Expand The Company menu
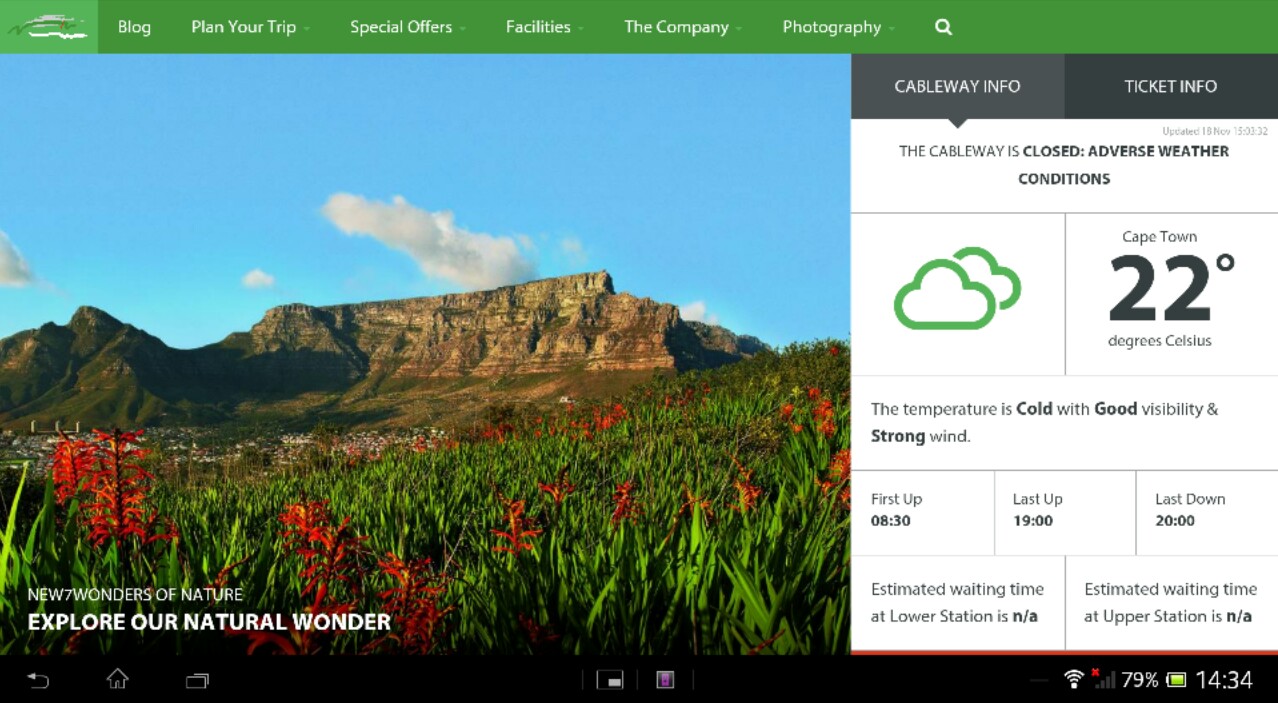This screenshot has width=1278, height=703. (x=682, y=27)
